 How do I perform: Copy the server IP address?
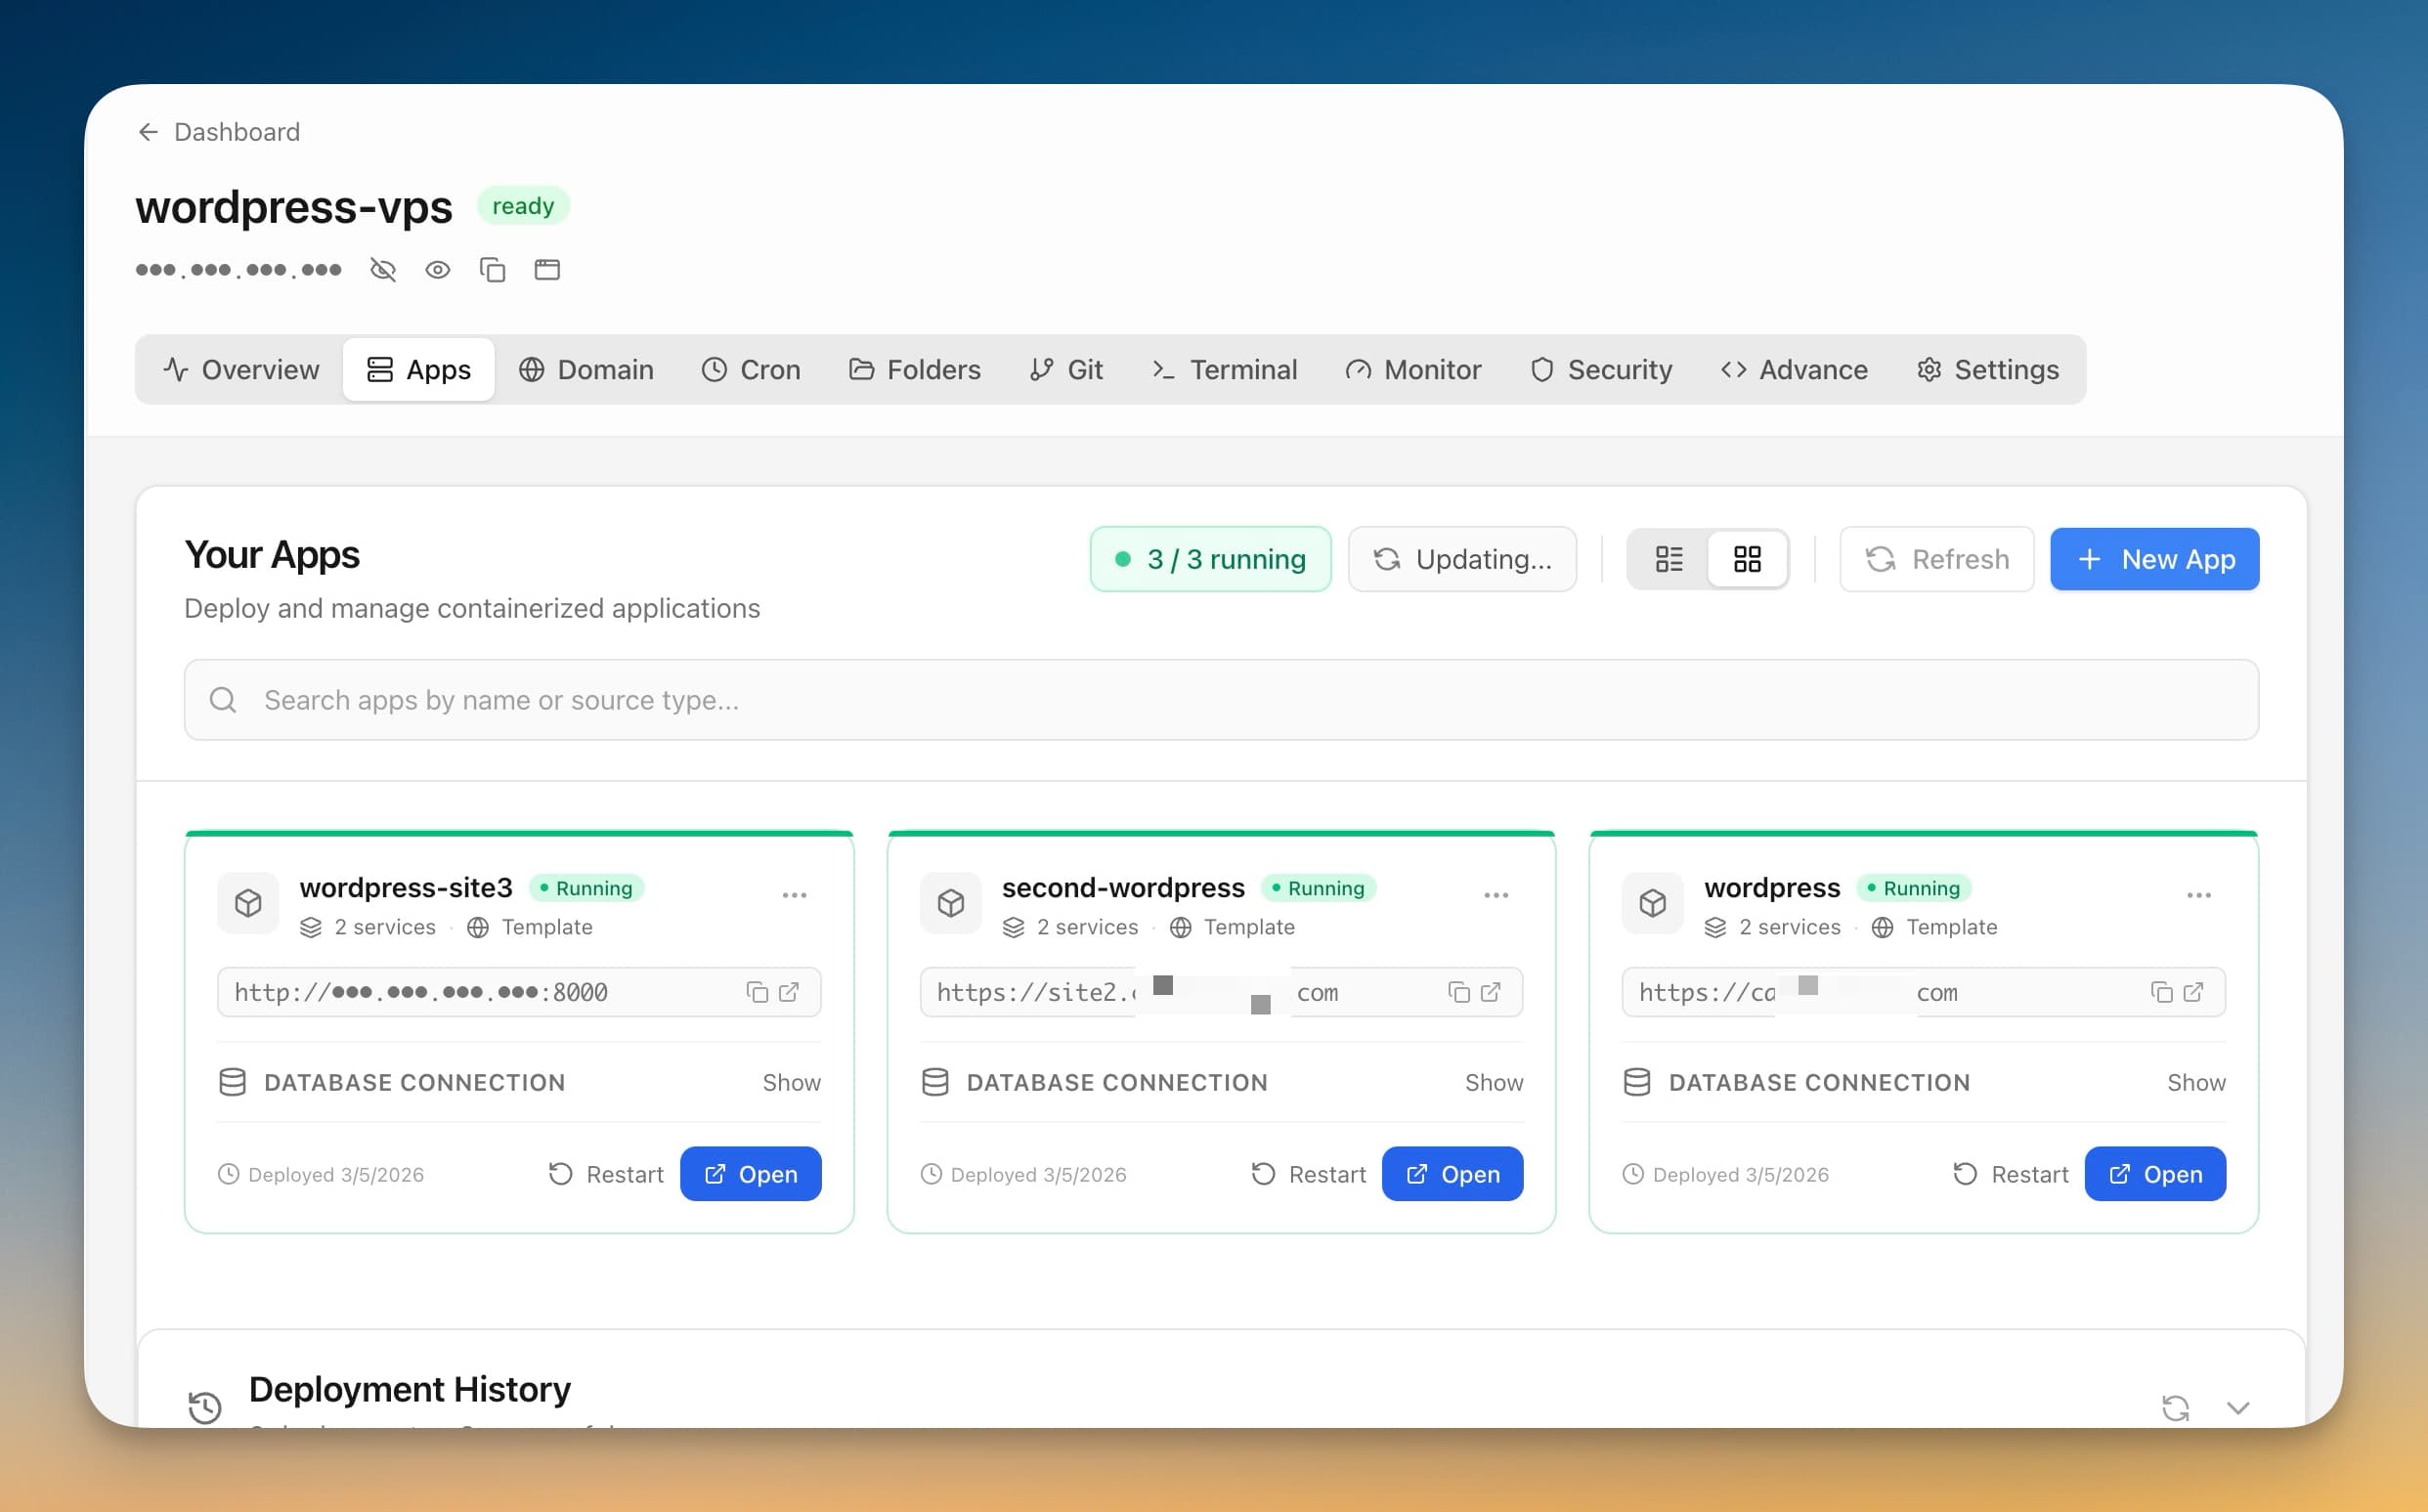pyautogui.click(x=493, y=269)
